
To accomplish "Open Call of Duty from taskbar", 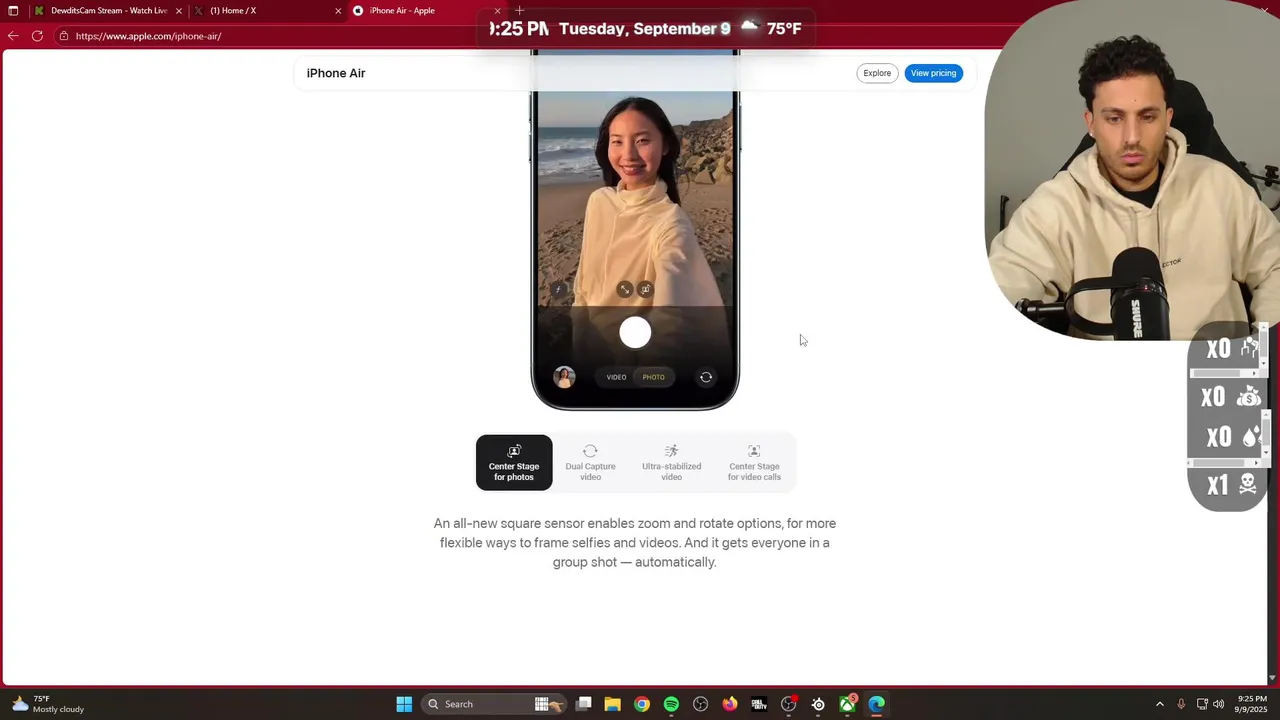I will click(x=759, y=704).
